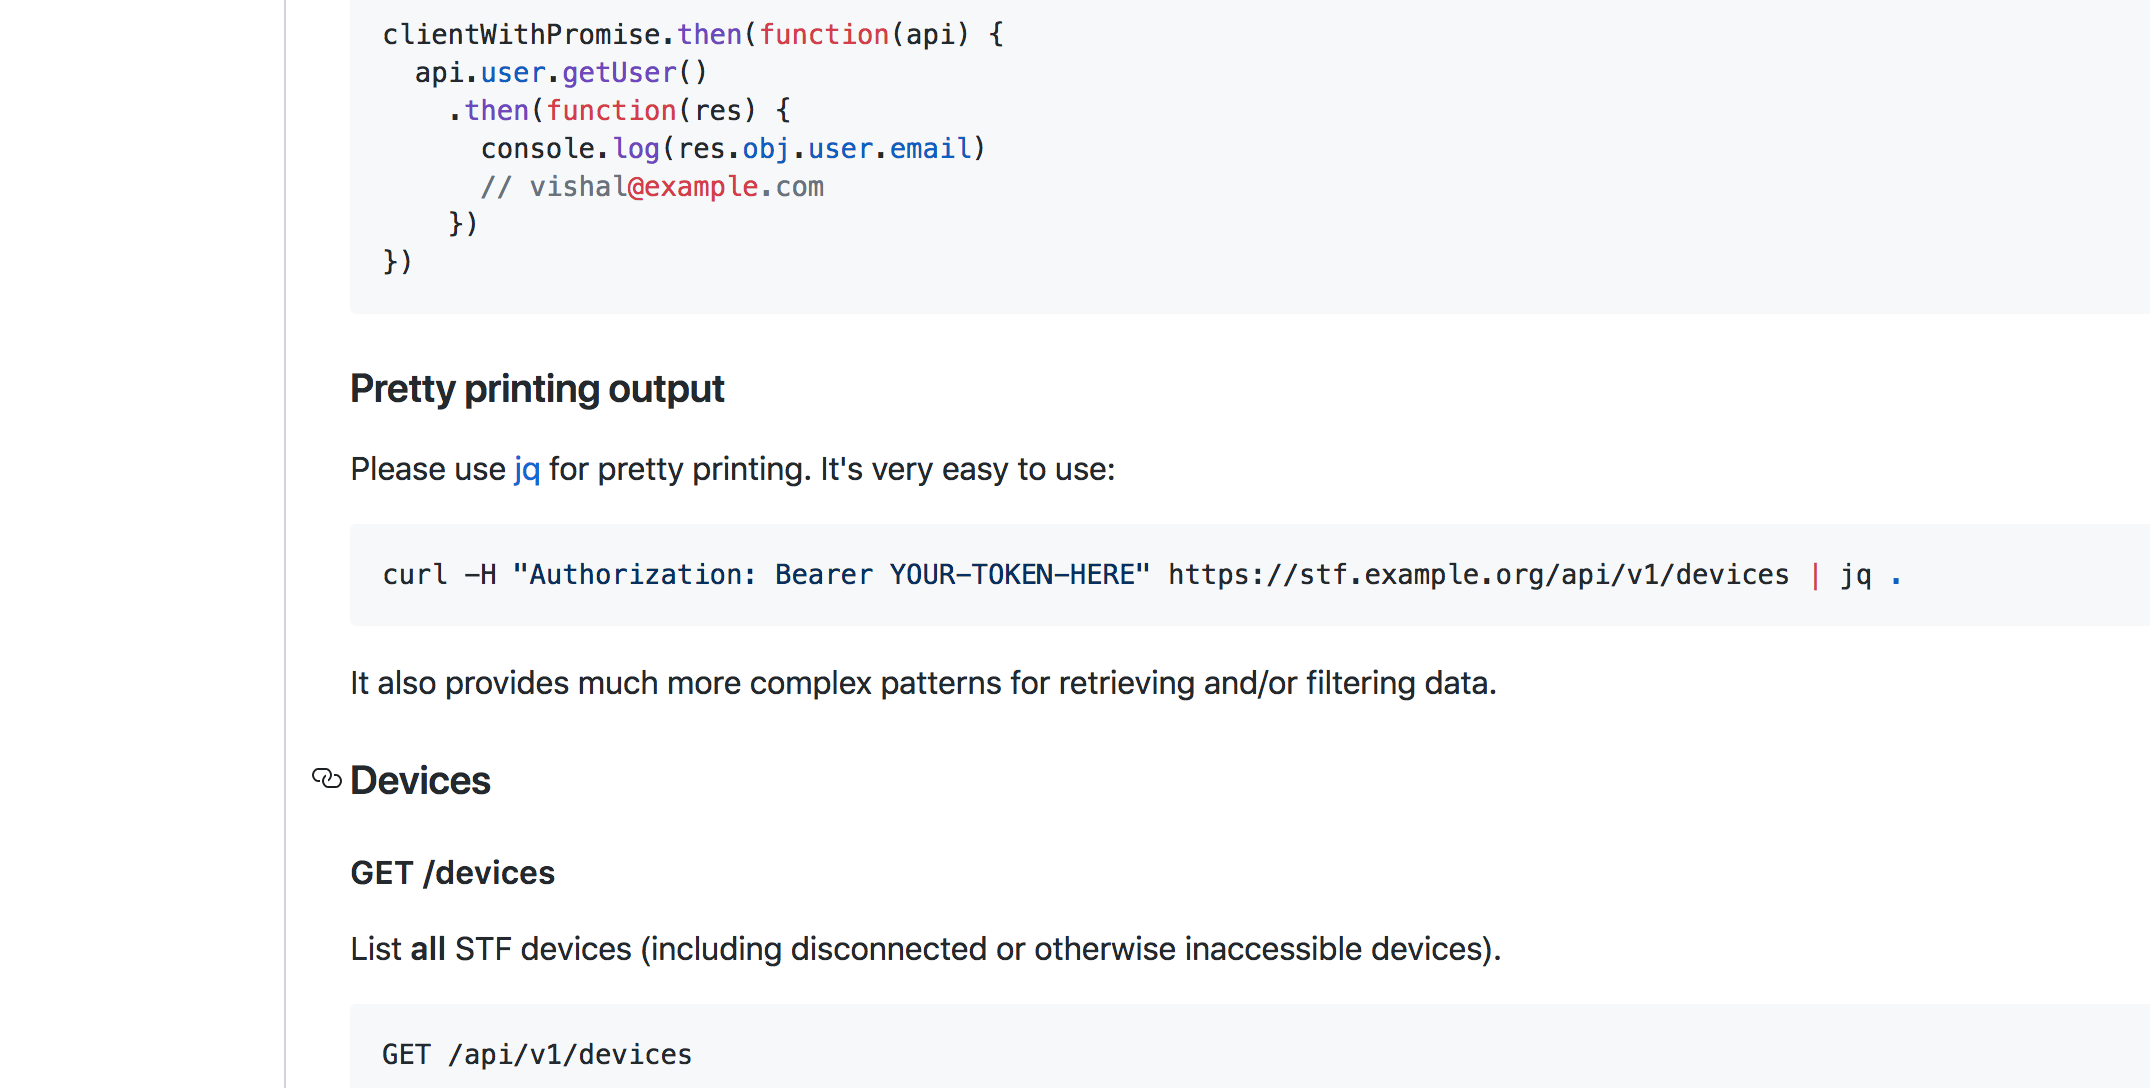Click the "GET /api/v1/devices" code line
2150x1088 pixels.
537,1055
